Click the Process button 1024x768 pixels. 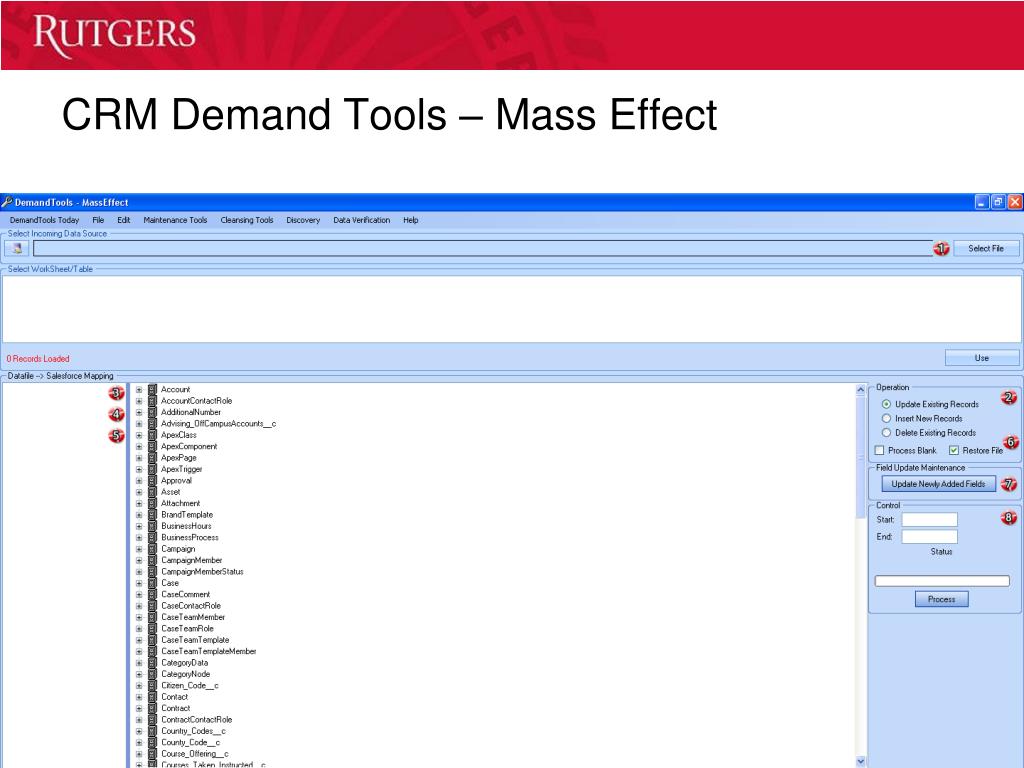(x=941, y=599)
